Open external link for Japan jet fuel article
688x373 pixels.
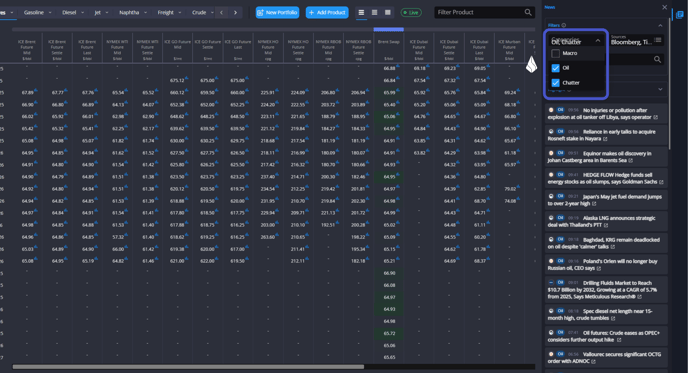point(594,204)
